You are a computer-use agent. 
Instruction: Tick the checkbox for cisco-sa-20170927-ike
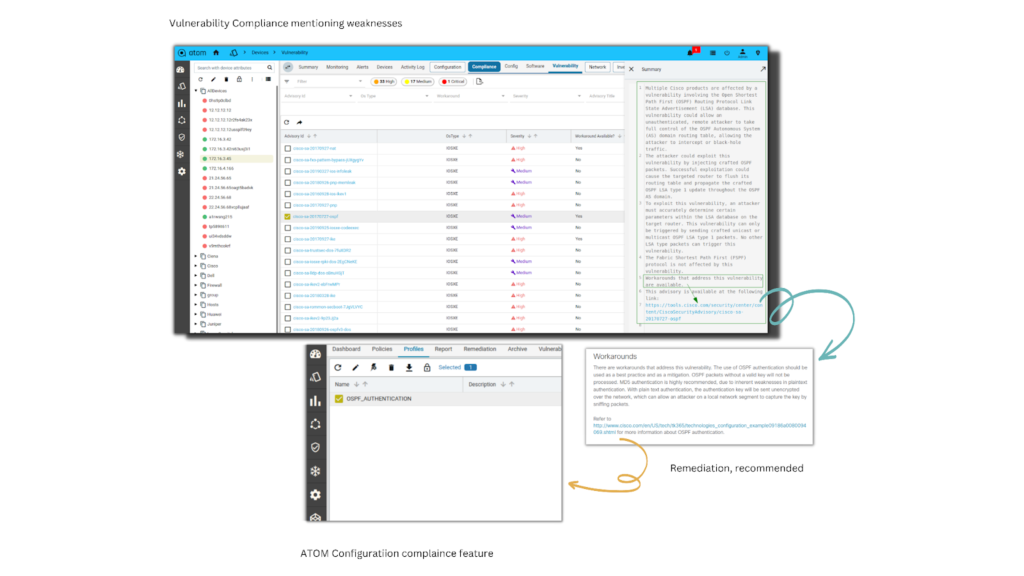tap(287, 239)
